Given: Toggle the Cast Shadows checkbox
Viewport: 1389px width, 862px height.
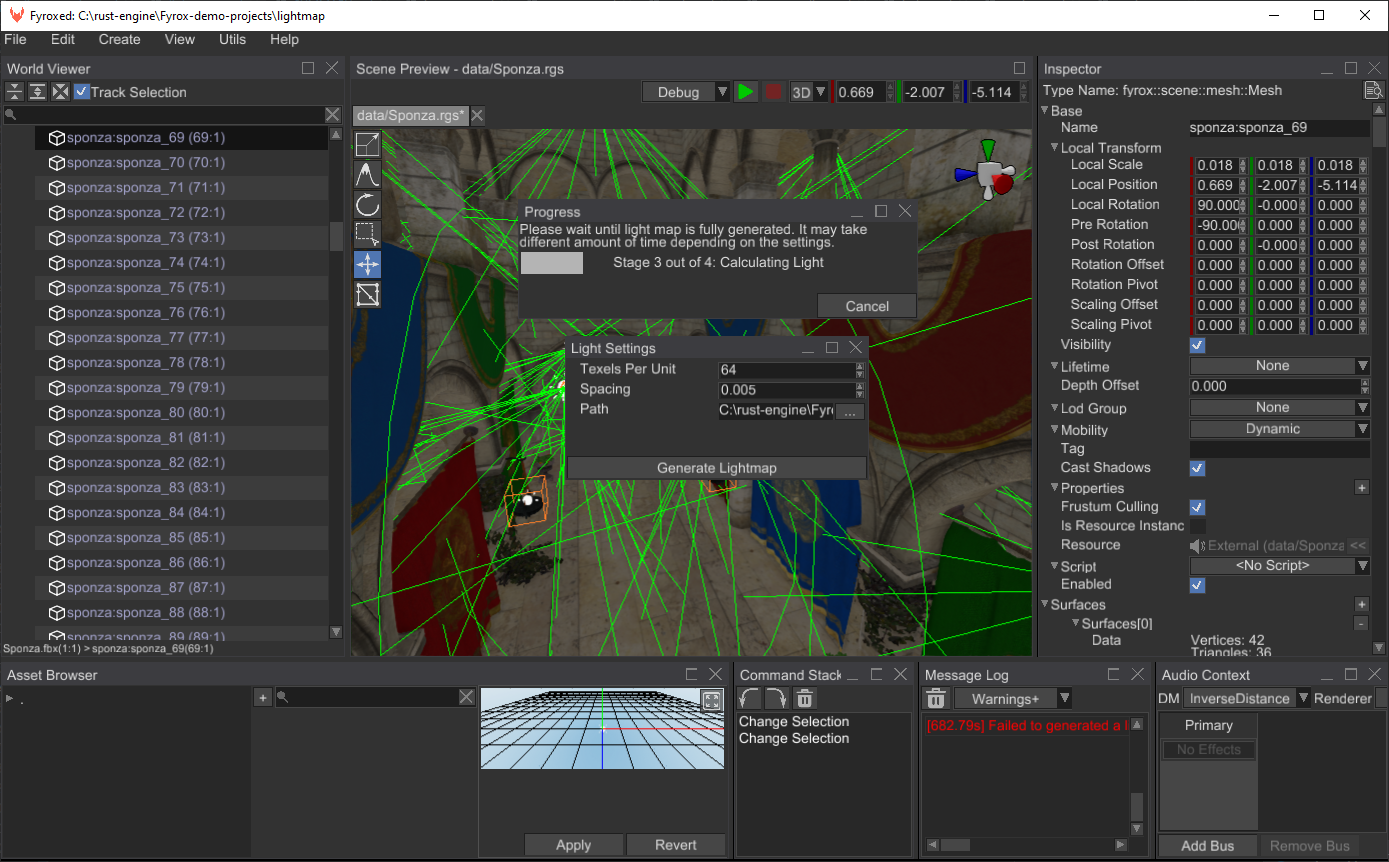Looking at the screenshot, I should click(1197, 468).
